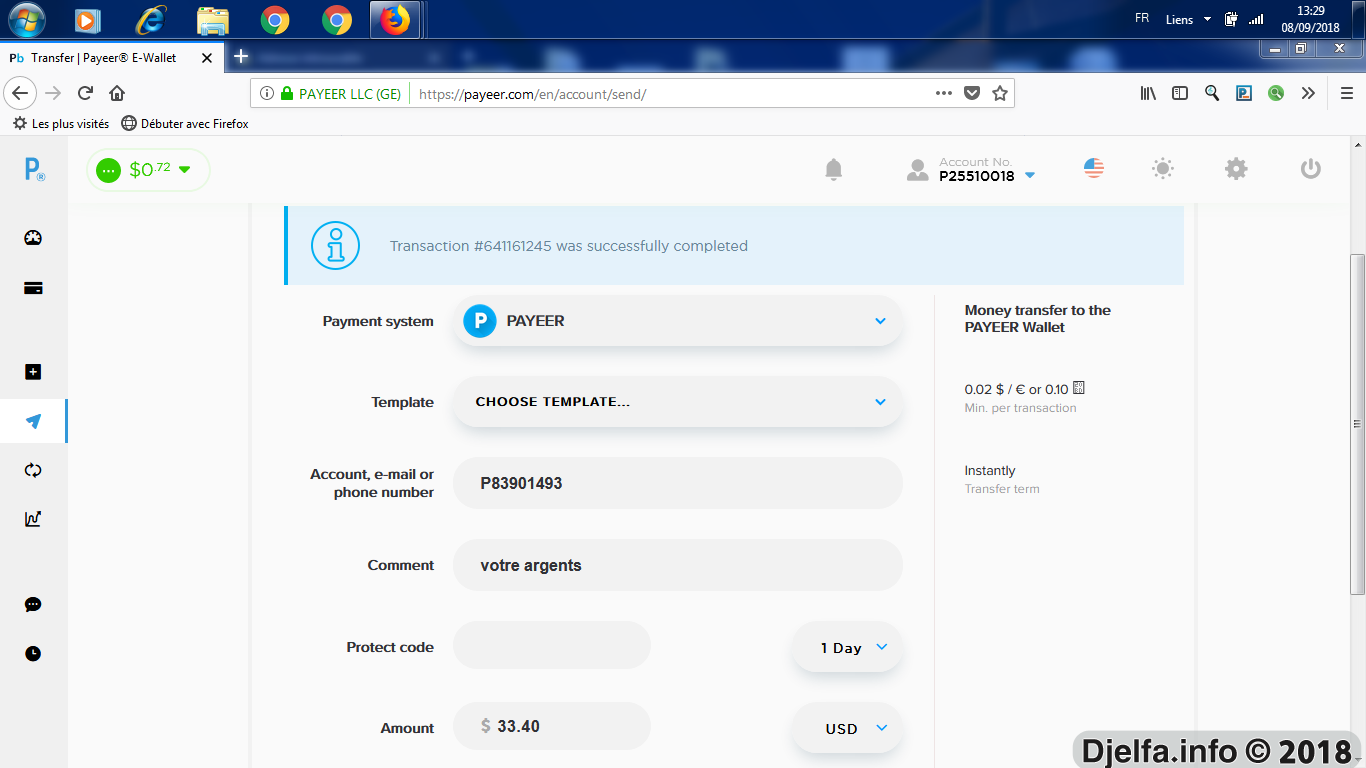Viewport: 1366px width, 768px height.
Task: Open the dashboard gauge icon in the sidebar
Action: [x=33, y=238]
